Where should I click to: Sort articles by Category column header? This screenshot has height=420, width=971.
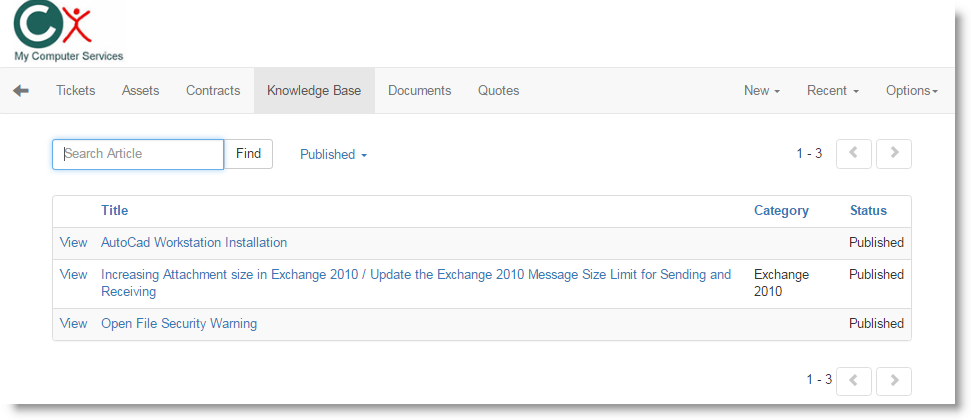[781, 211]
